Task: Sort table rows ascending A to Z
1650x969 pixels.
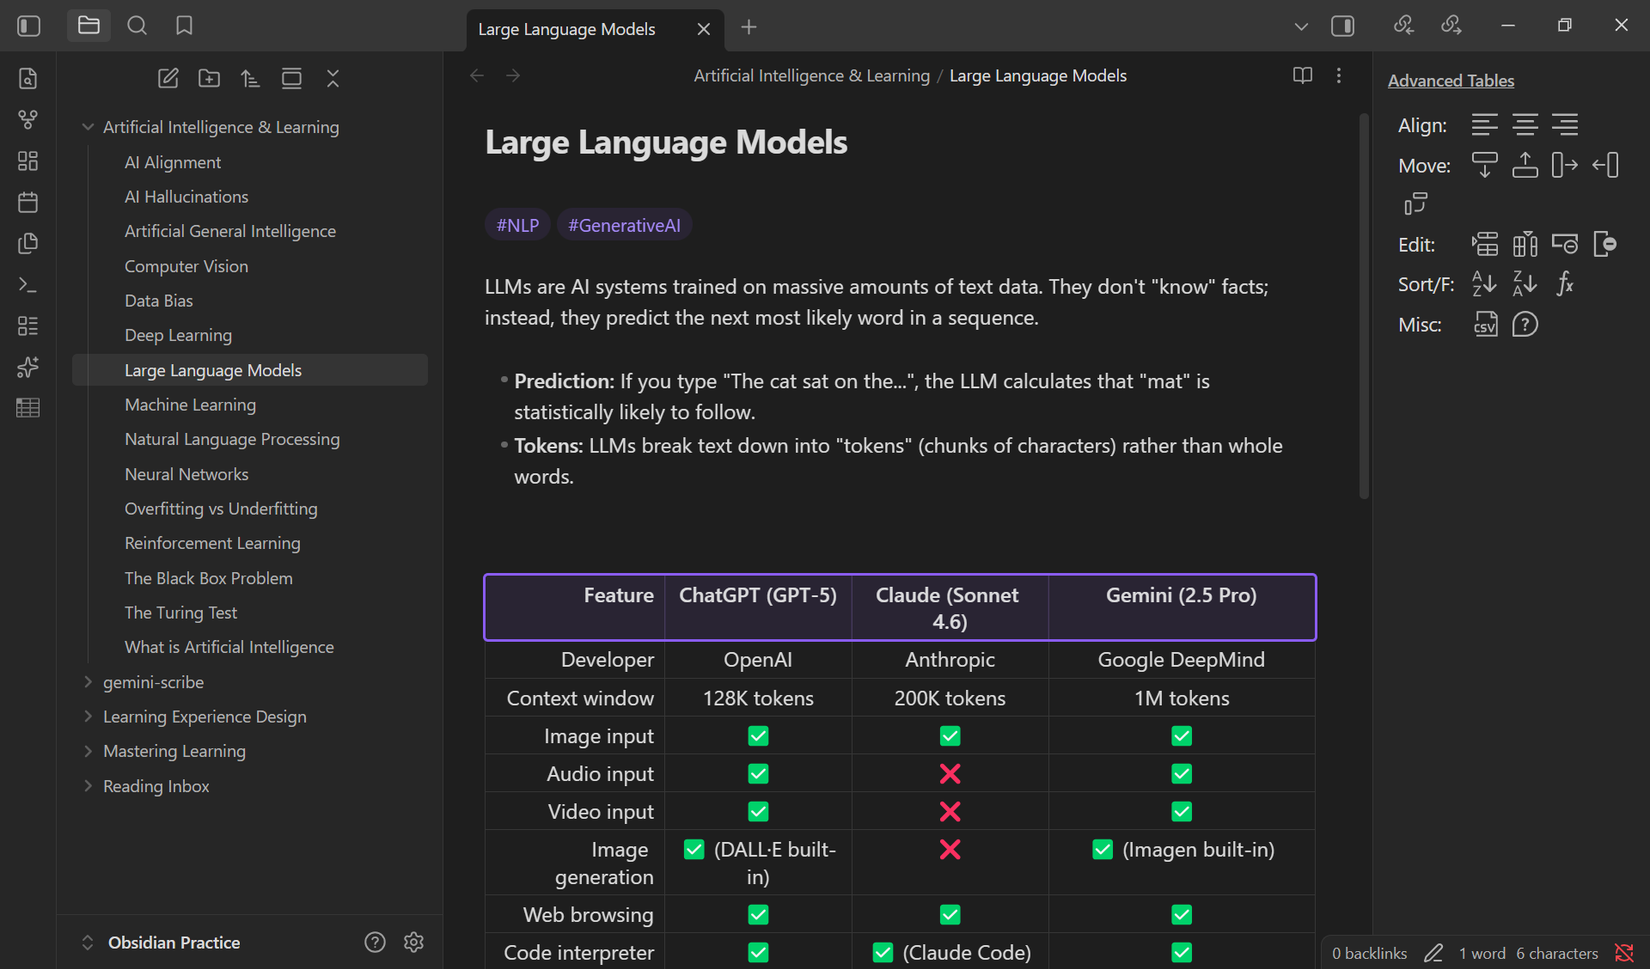Action: 1485,284
